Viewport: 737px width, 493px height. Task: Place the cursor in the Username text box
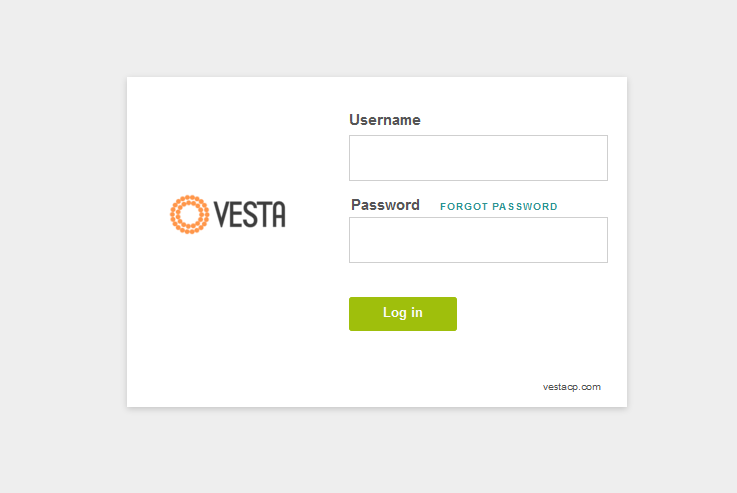coord(478,158)
